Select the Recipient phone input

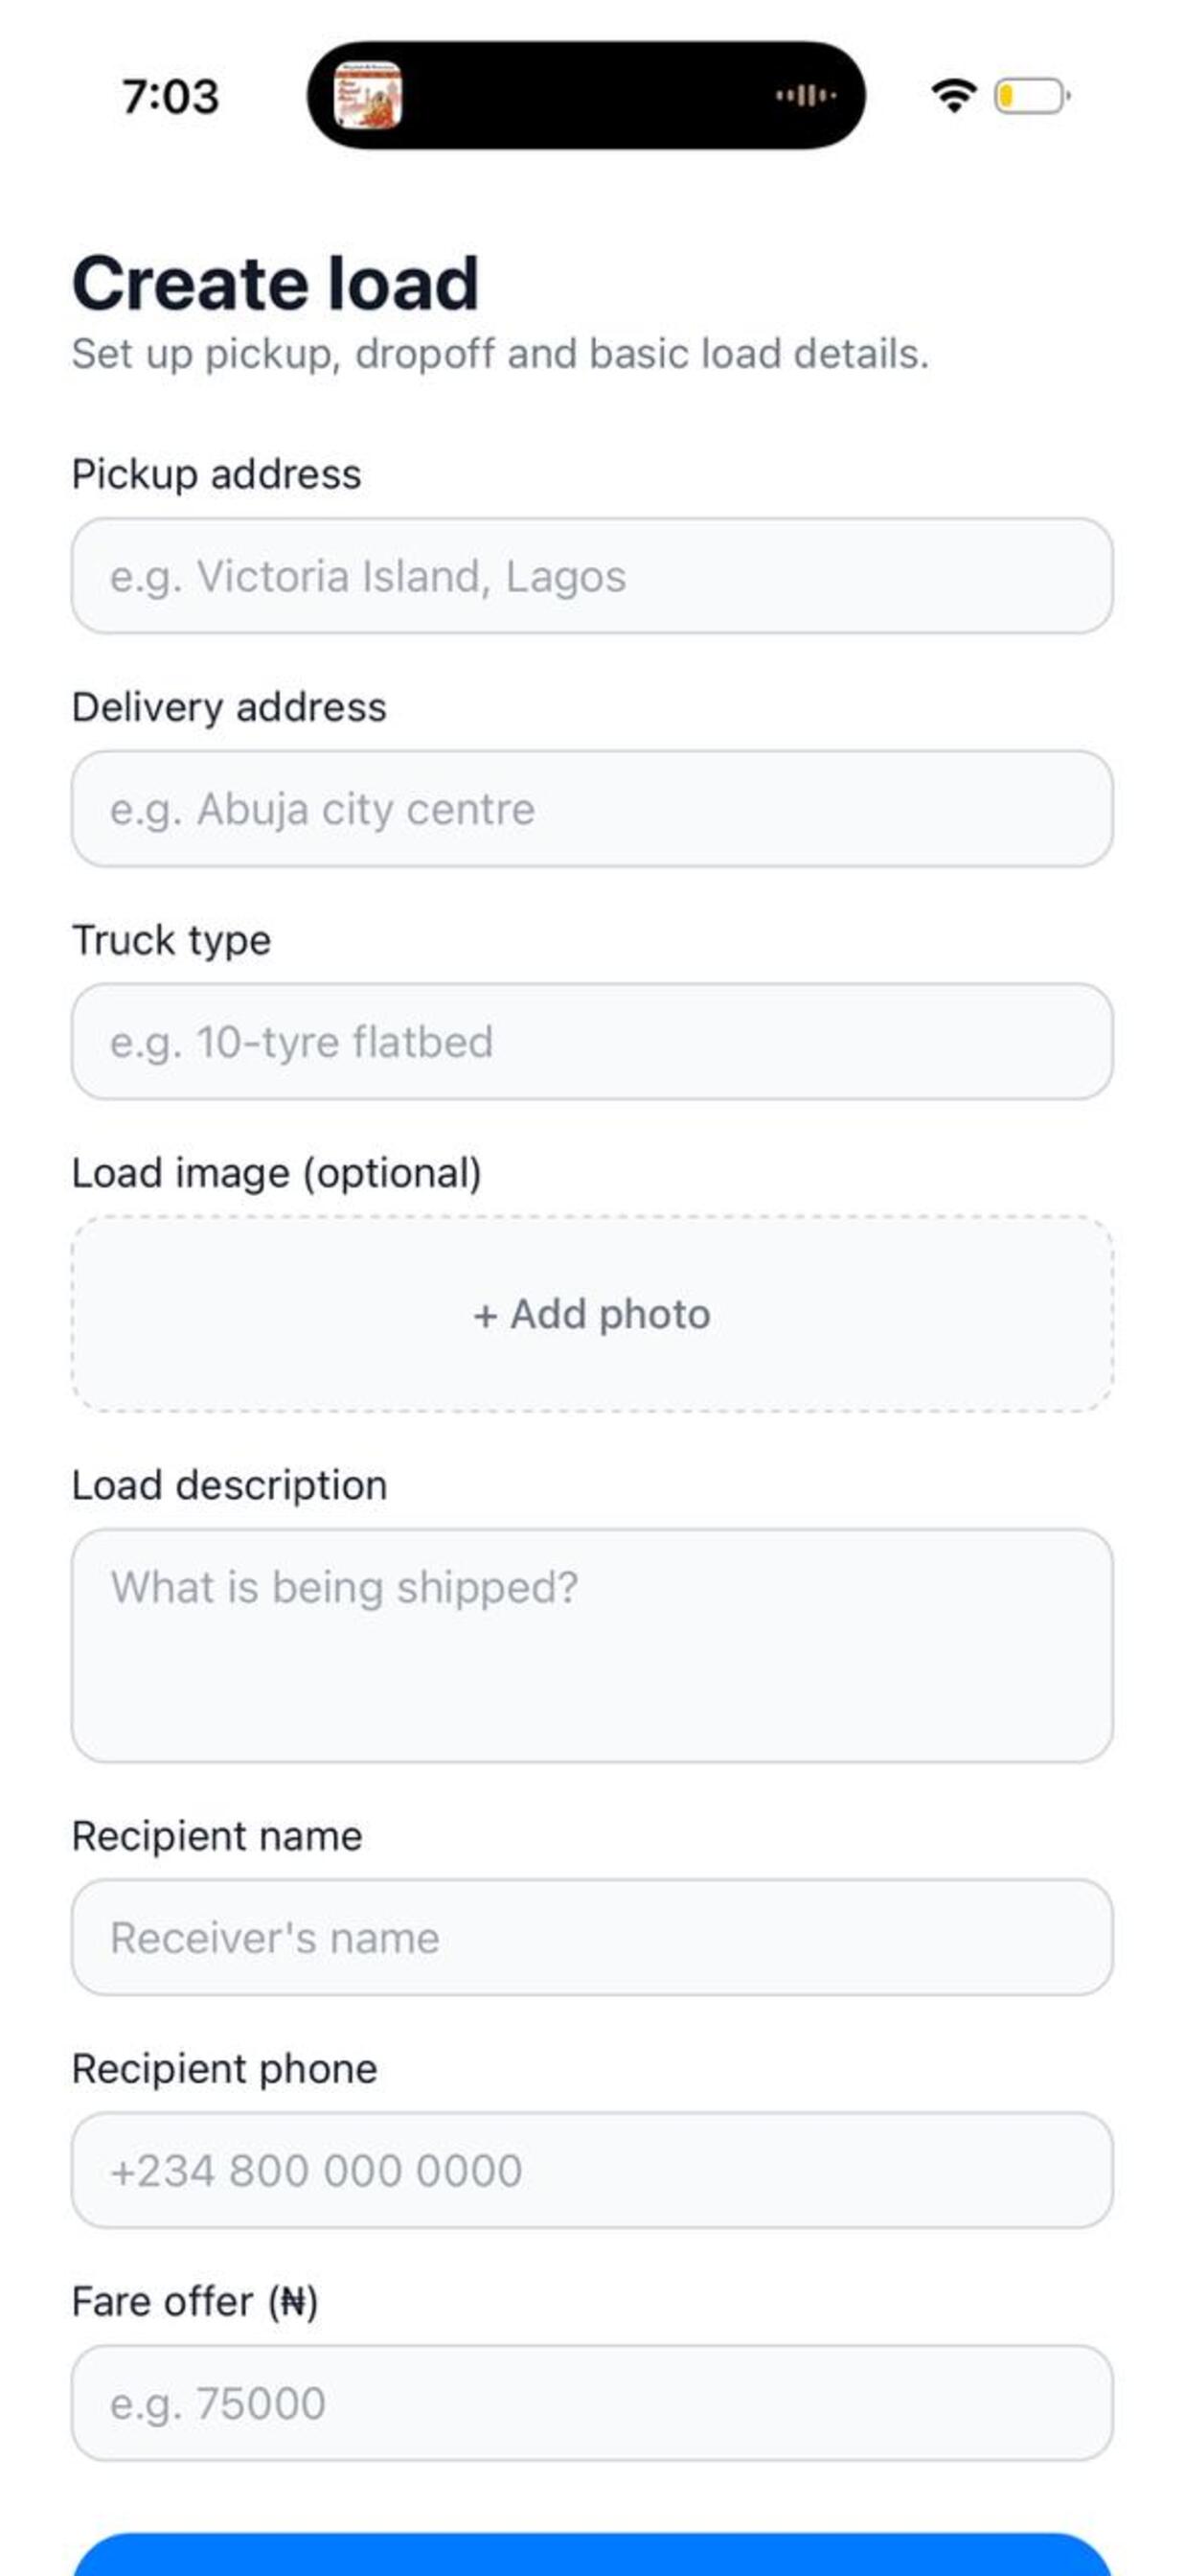(592, 2171)
